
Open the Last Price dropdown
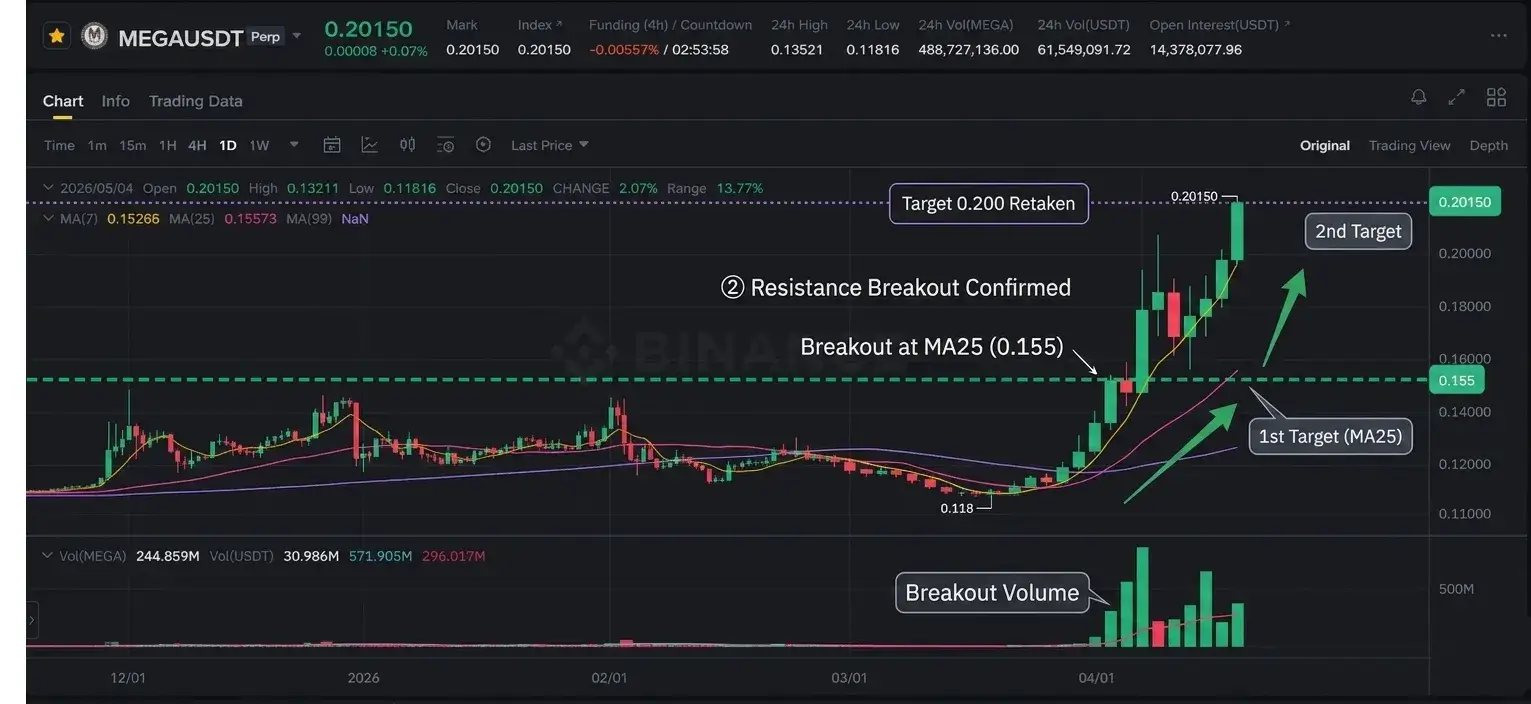point(550,145)
